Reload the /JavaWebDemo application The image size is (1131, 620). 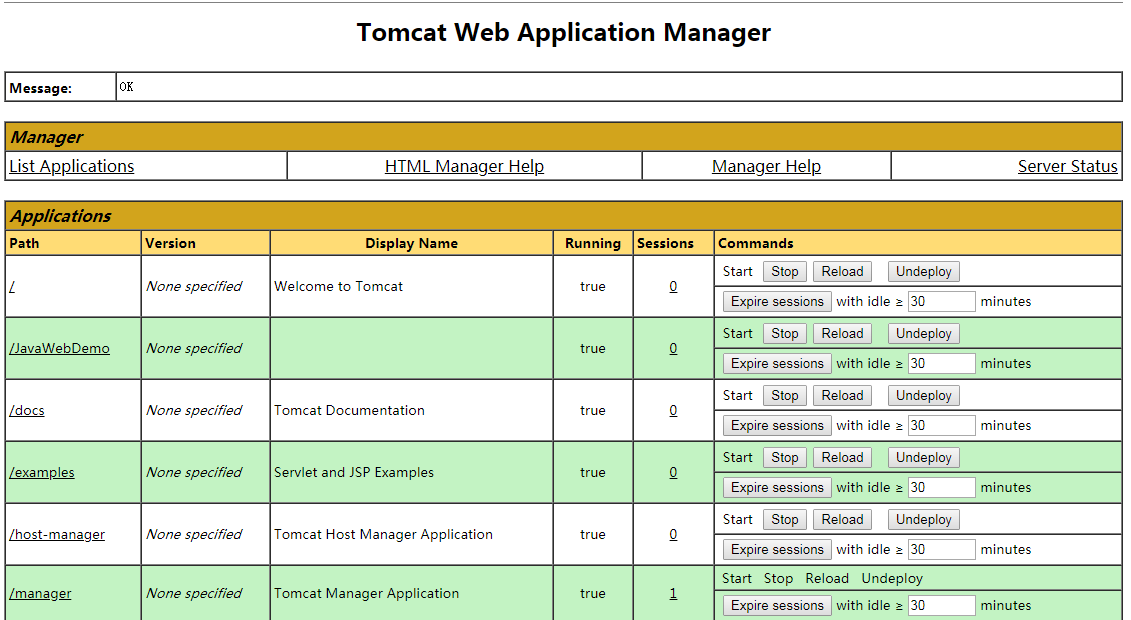(x=842, y=334)
